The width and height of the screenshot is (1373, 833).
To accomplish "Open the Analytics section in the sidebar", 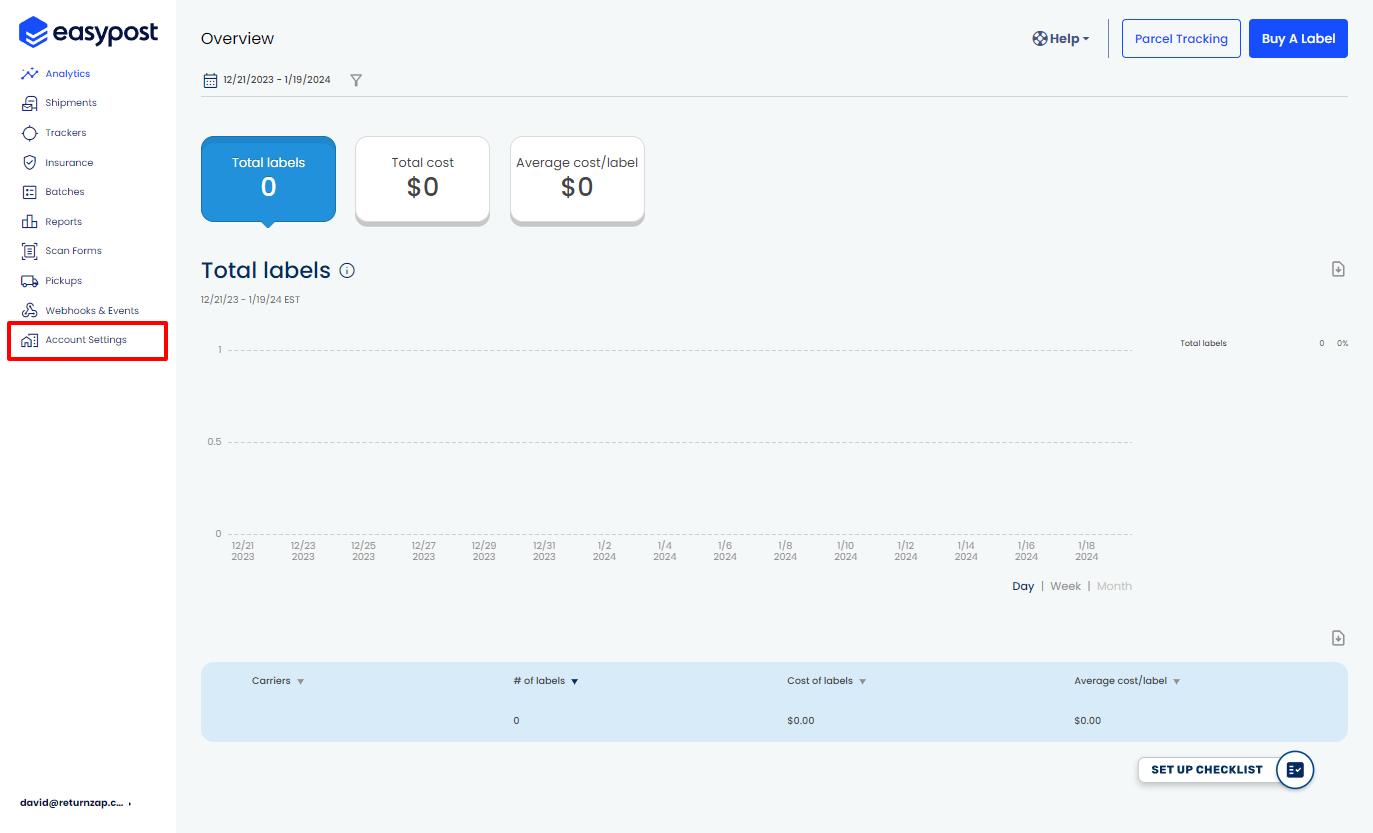I will tap(69, 72).
